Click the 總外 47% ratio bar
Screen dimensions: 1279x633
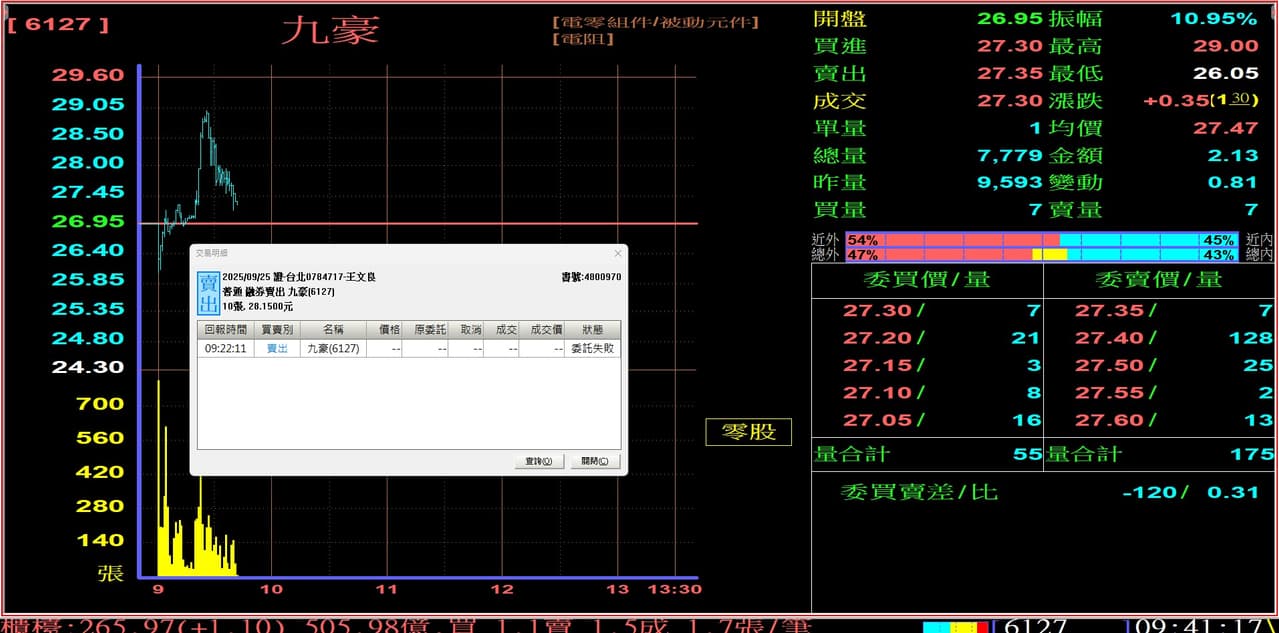coord(1042,255)
